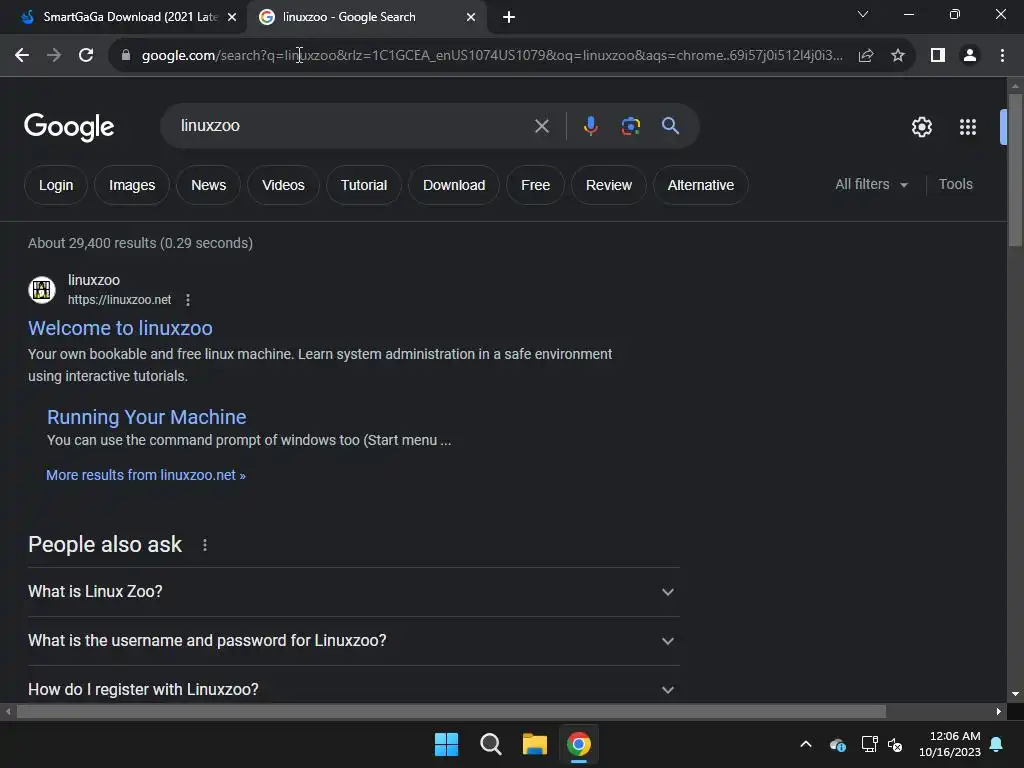The height and width of the screenshot is (768, 1024).
Task: Submit search with magnifier icon
Action: click(670, 126)
